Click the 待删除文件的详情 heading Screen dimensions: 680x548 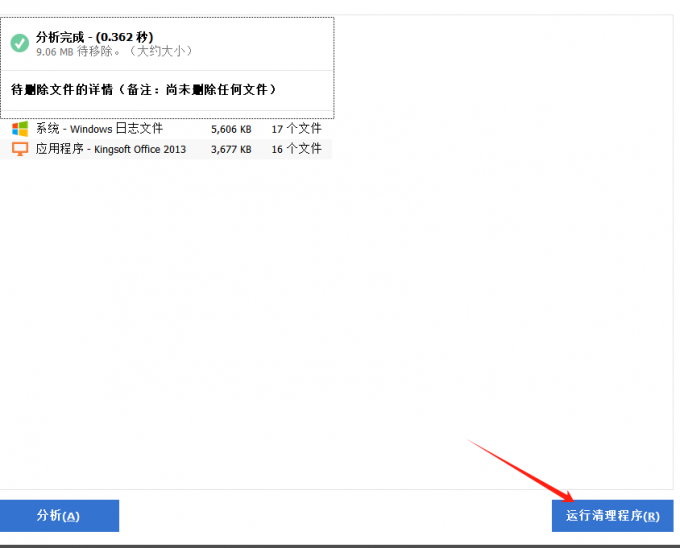pos(144,90)
